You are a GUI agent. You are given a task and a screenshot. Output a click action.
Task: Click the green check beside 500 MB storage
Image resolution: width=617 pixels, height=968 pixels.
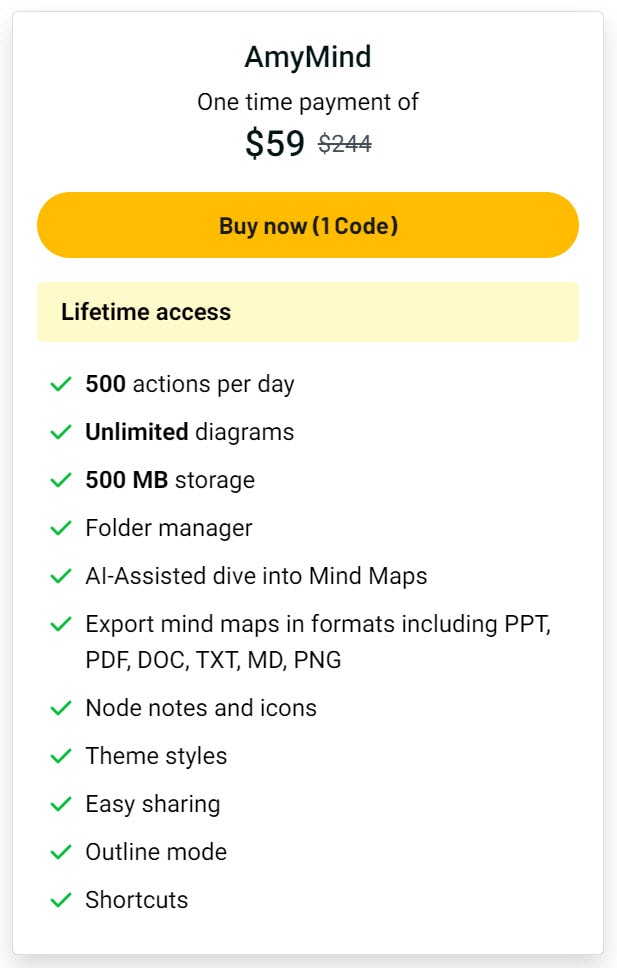(x=61, y=480)
